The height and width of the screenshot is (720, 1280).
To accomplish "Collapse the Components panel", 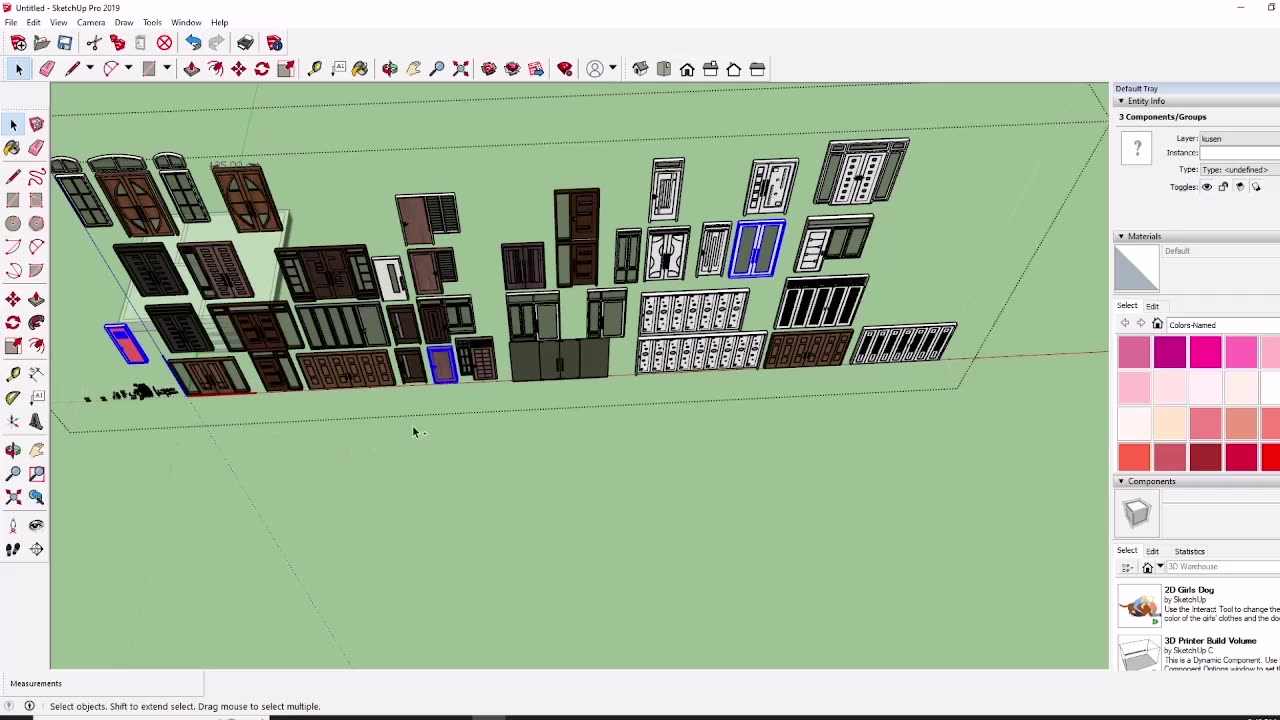I will [1121, 481].
